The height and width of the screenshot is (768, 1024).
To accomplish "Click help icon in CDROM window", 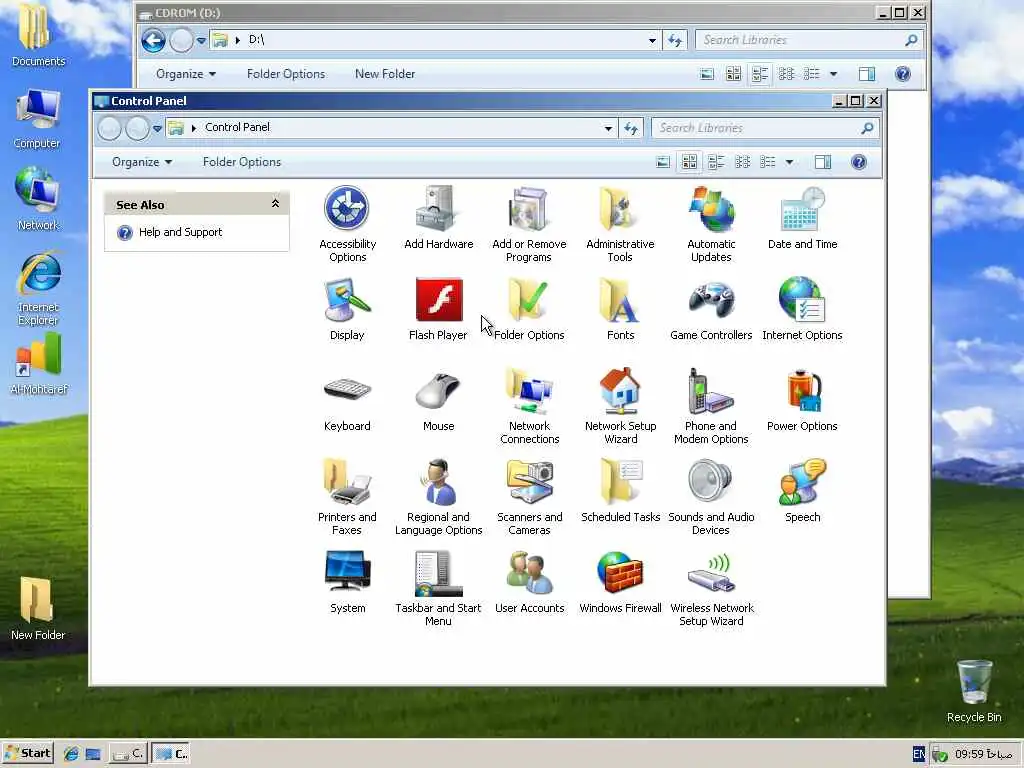I will [903, 74].
